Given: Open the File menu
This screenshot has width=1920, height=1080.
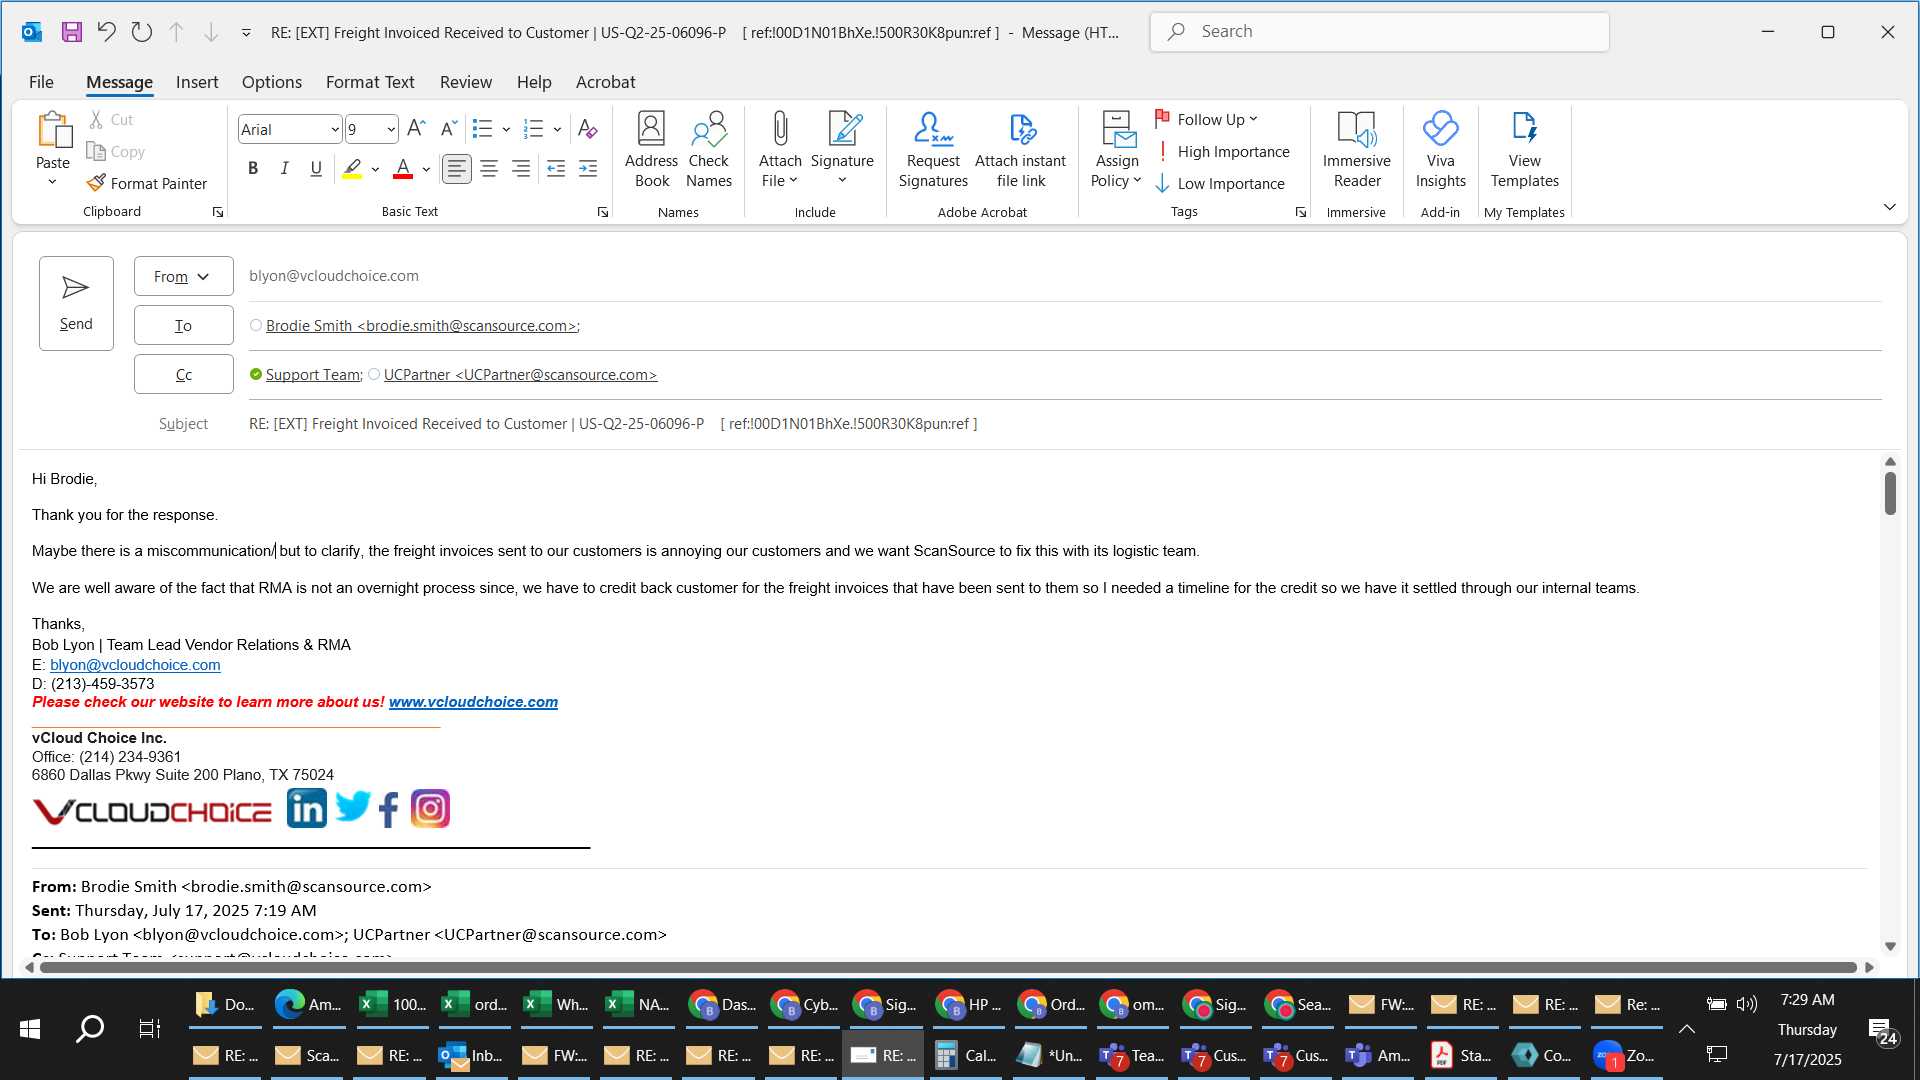Looking at the screenshot, I should coord(41,82).
